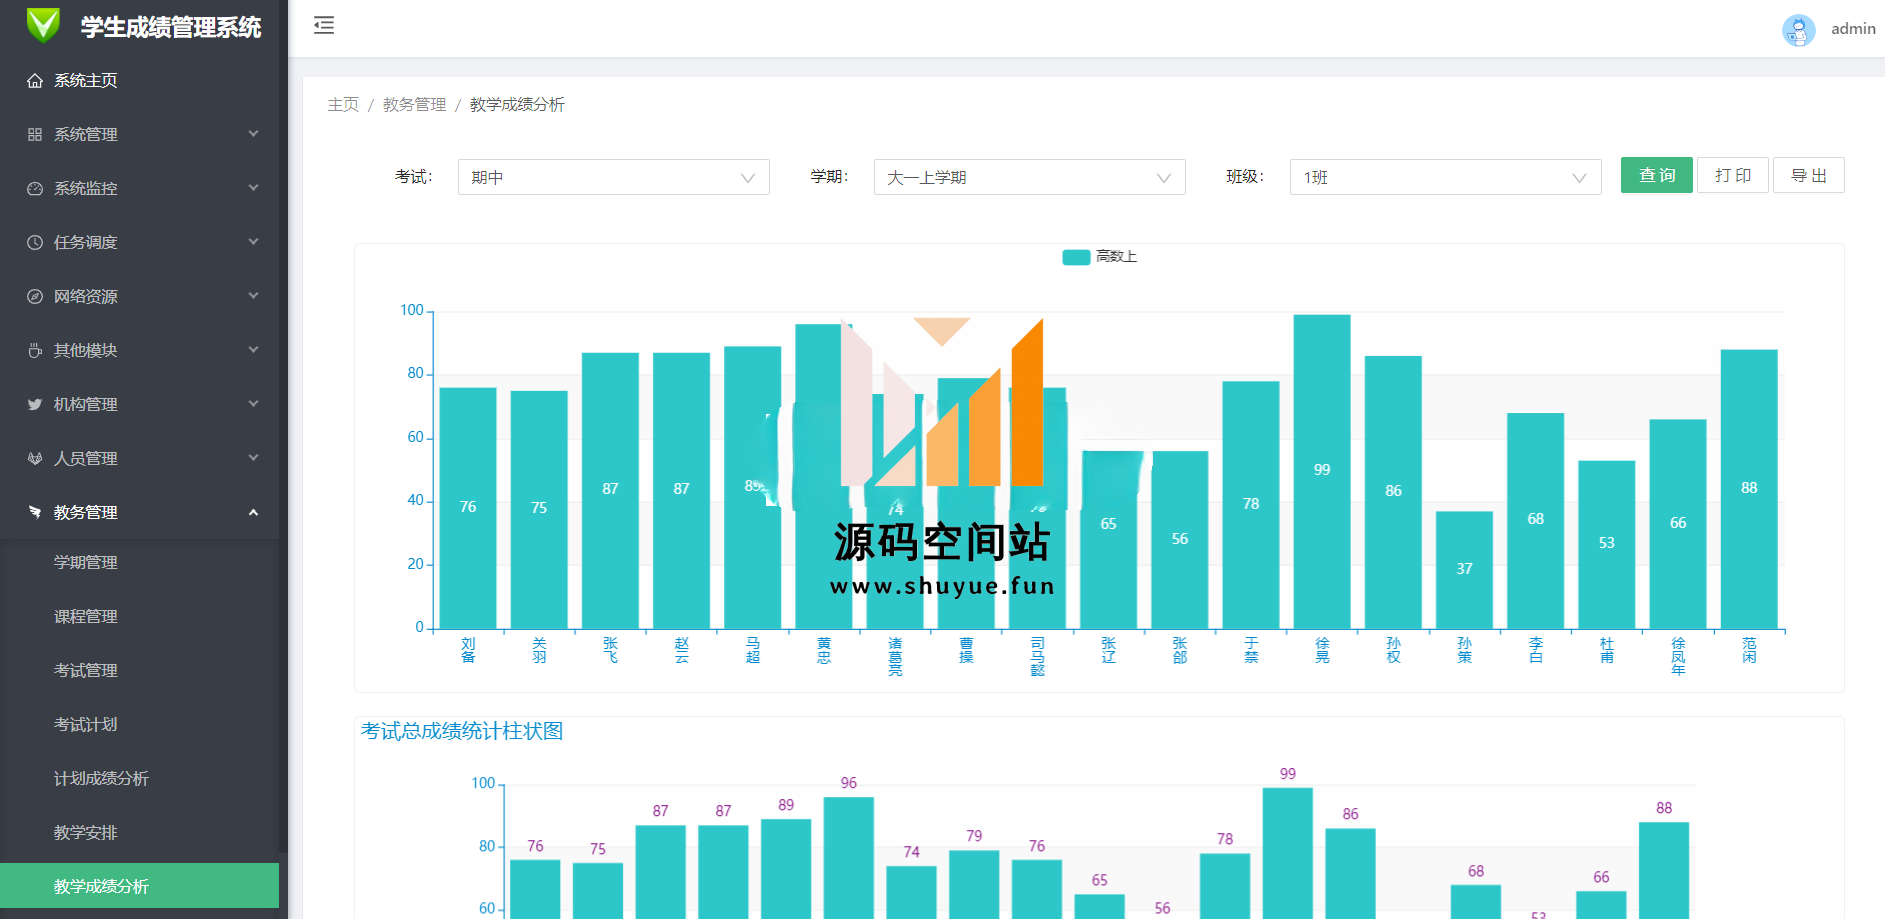Click the 孙策 bar with value 37
The height and width of the screenshot is (919, 1885).
pos(1464,570)
